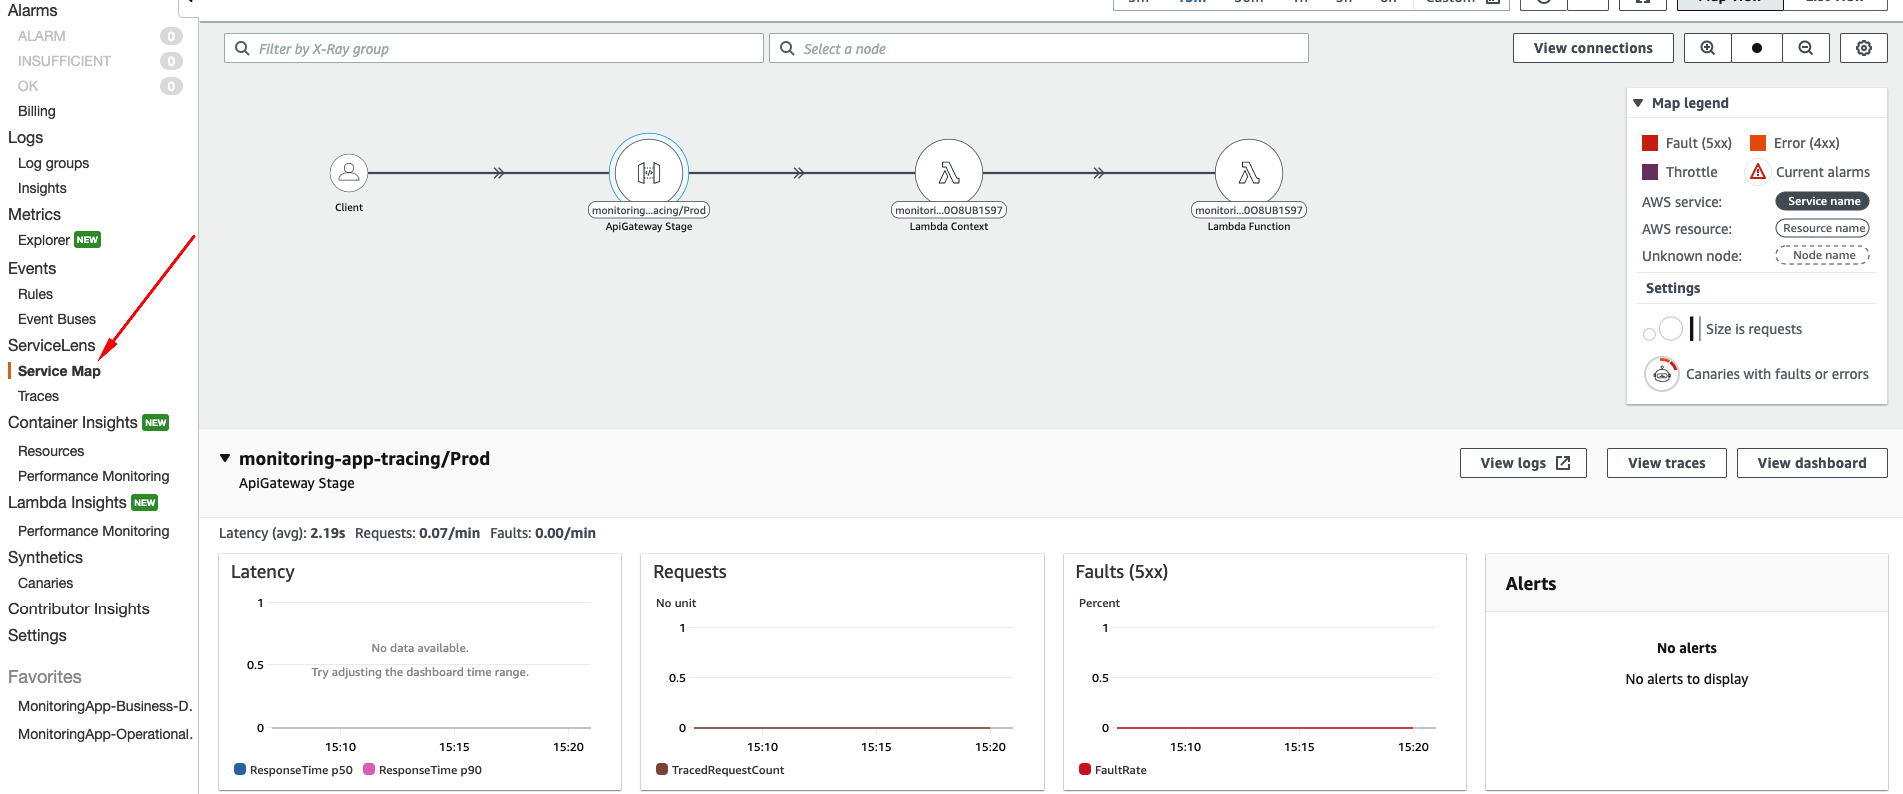Screen dimensions: 1903x794
Task: Click the Canaries with faults icon in legend
Action: (1662, 374)
